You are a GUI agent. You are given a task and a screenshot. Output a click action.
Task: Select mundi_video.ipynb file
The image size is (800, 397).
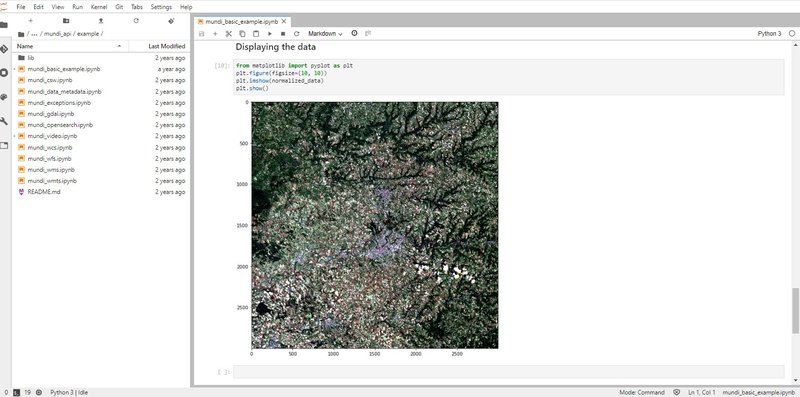coord(101,136)
